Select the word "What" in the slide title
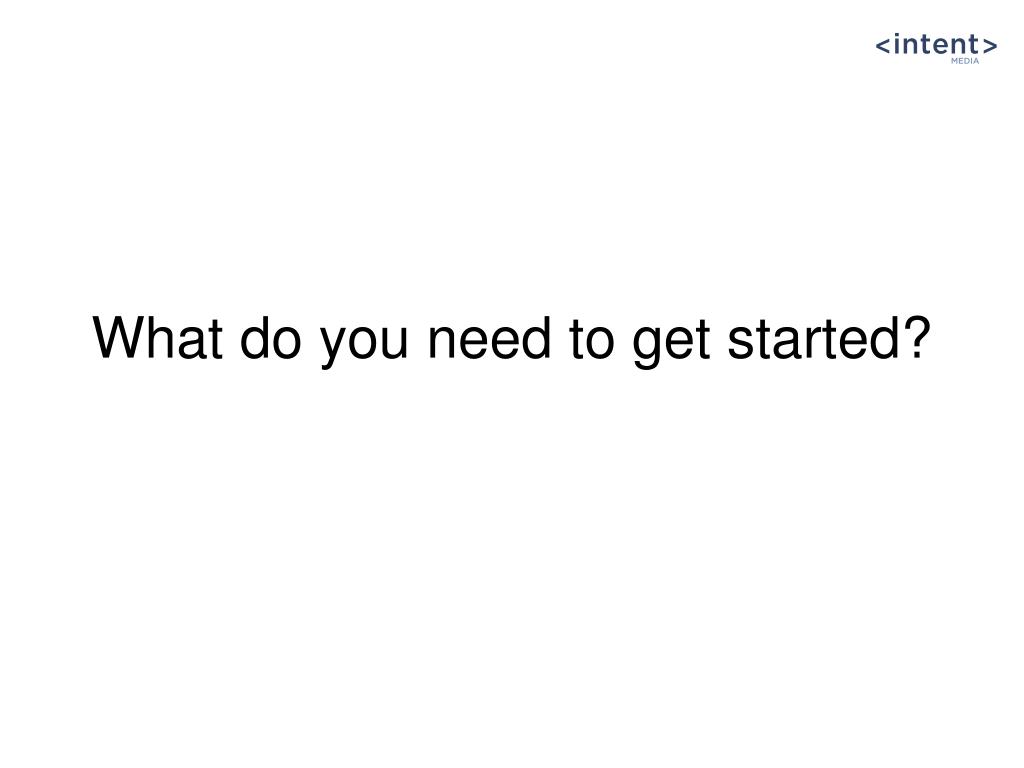1024x768 pixels. (157, 338)
